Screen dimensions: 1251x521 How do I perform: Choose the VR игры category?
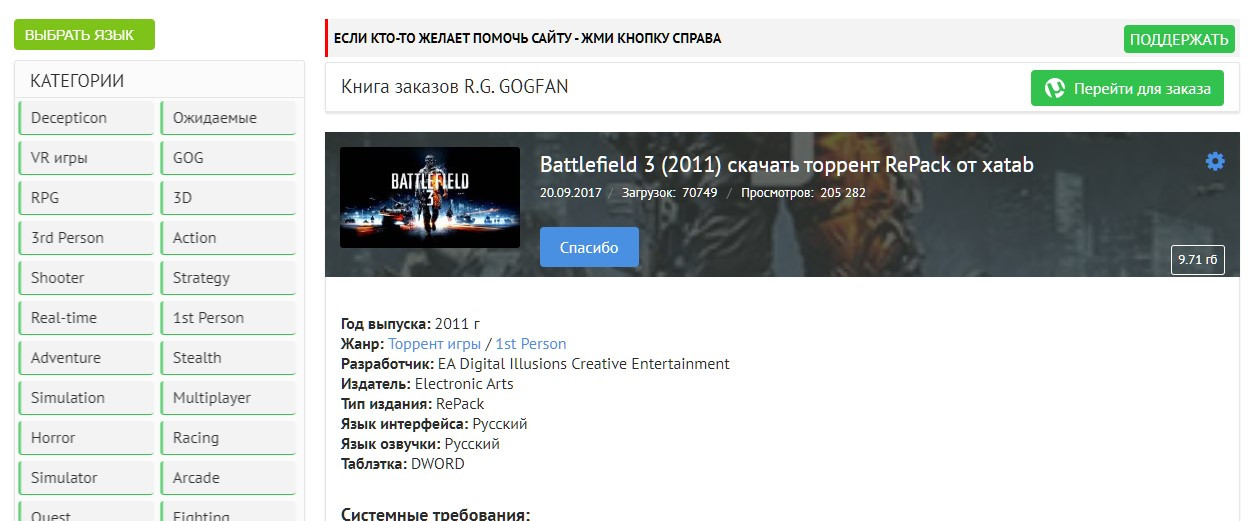(86, 158)
